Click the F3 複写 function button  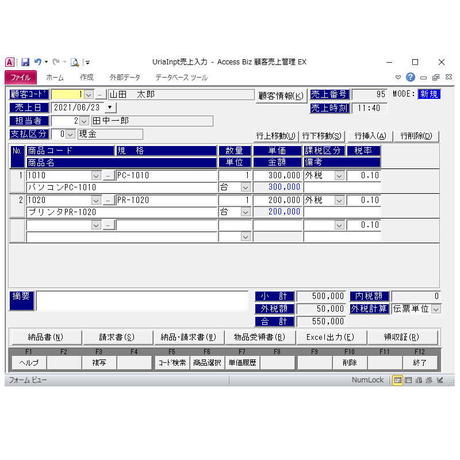99,363
